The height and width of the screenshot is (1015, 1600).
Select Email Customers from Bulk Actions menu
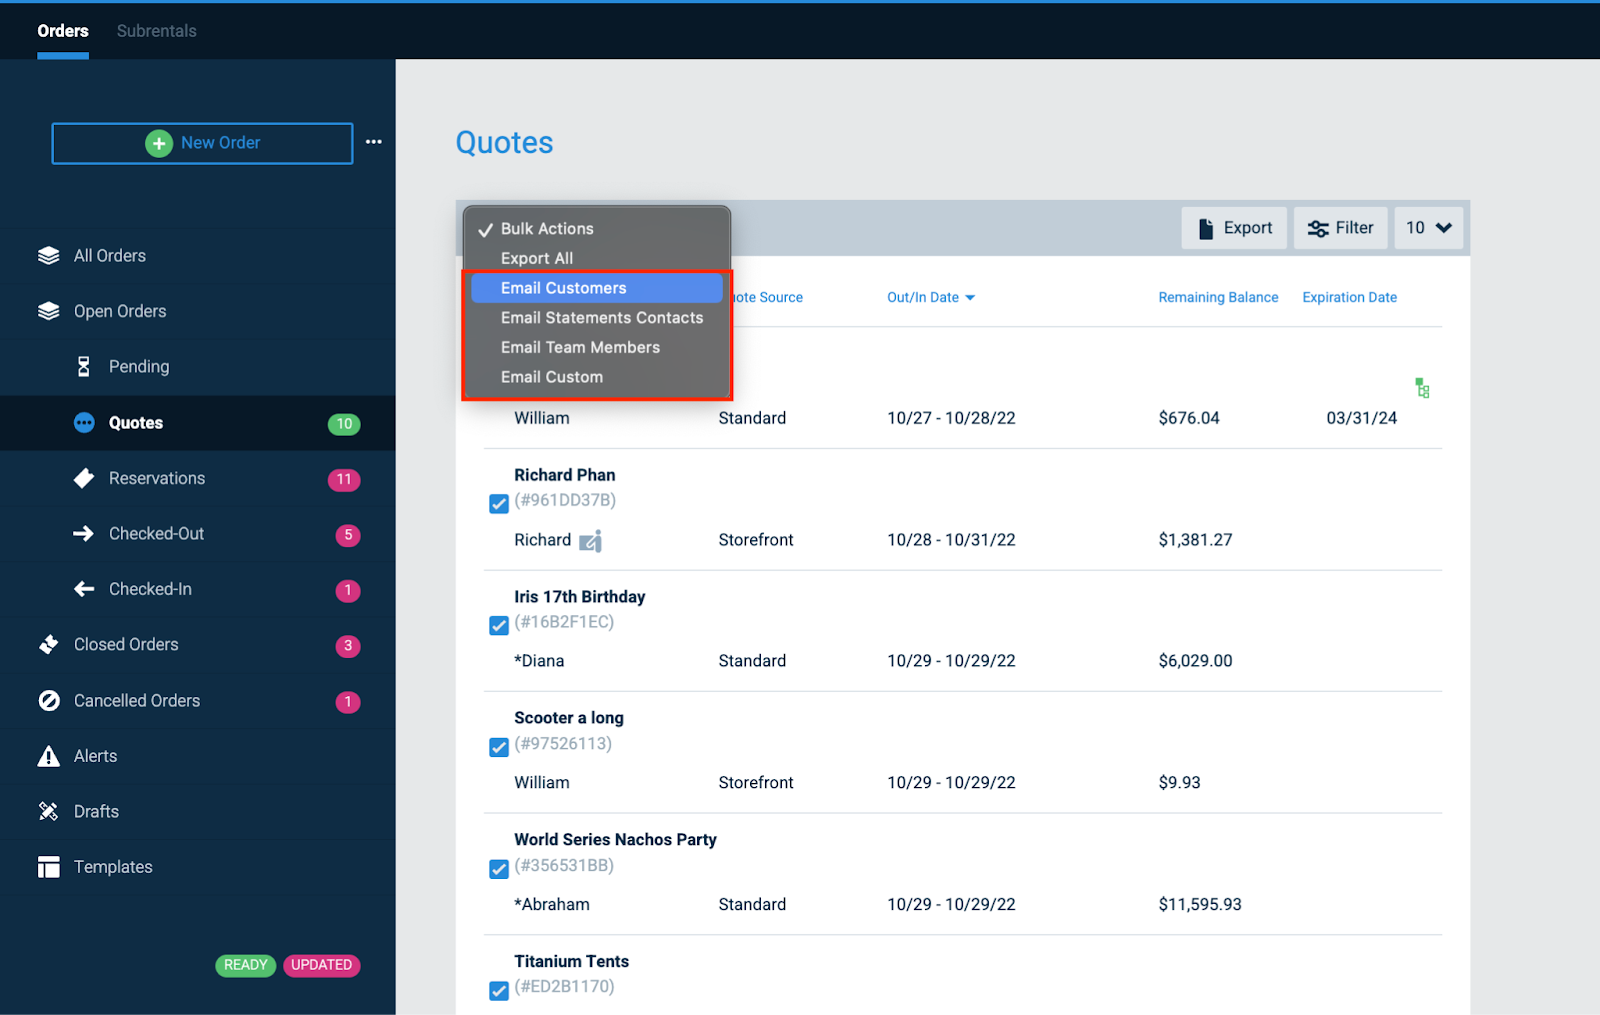point(563,287)
